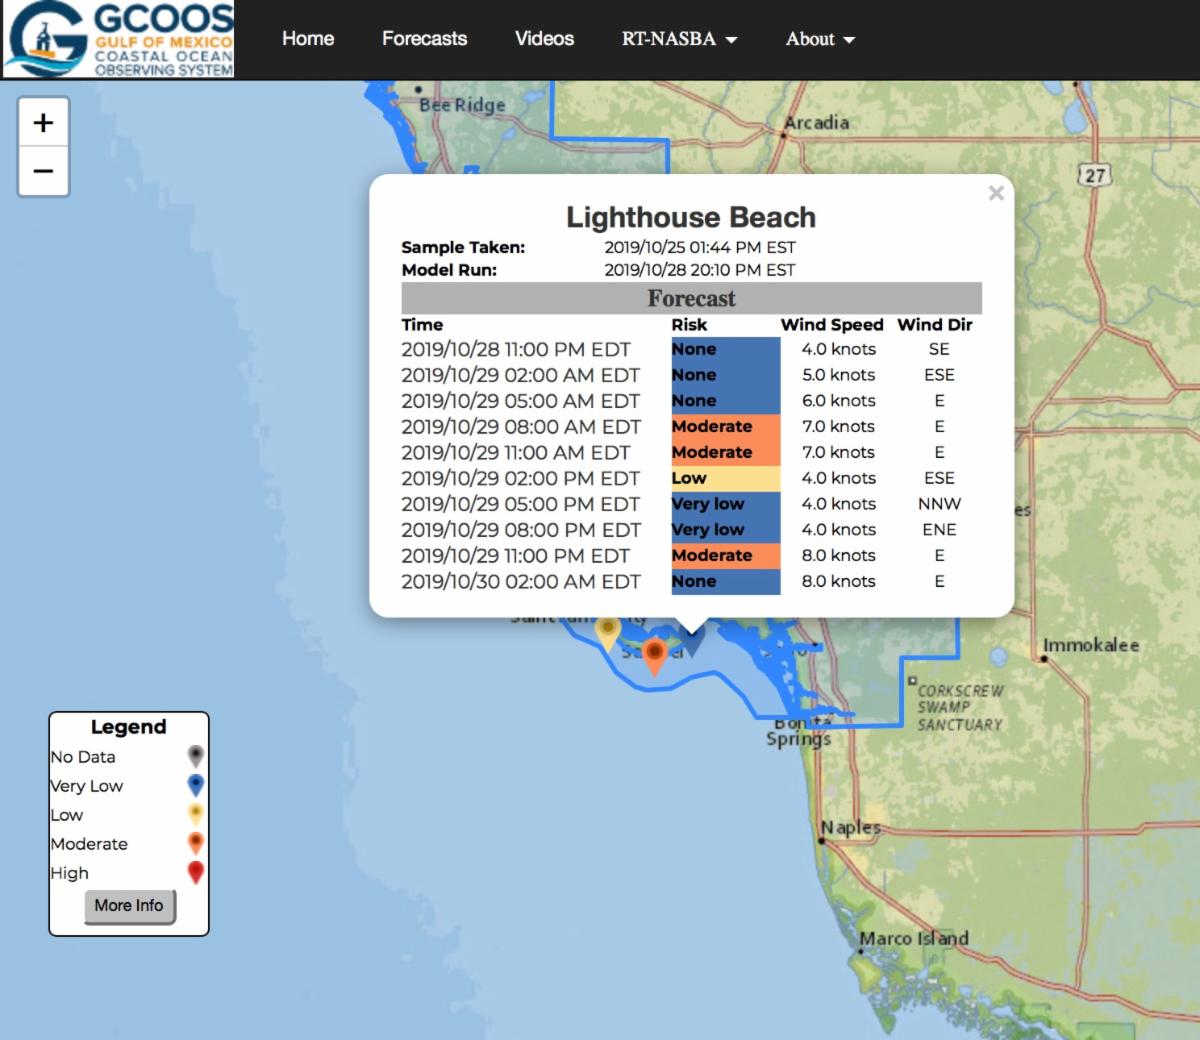Click the GCOOS logo

tap(118, 39)
